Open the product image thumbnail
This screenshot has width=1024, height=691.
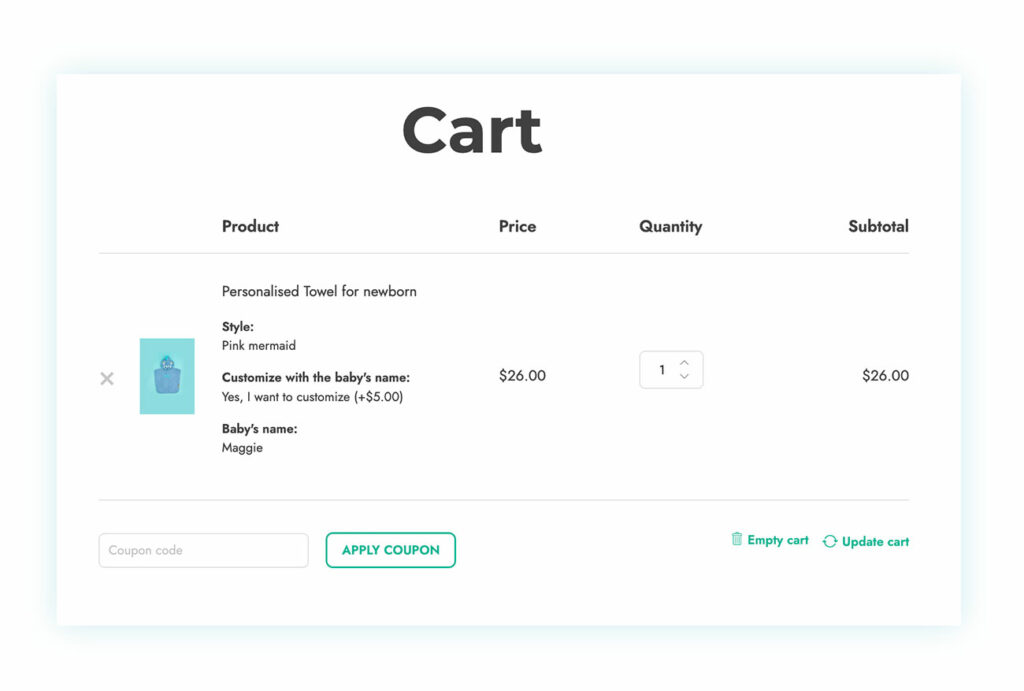point(165,378)
